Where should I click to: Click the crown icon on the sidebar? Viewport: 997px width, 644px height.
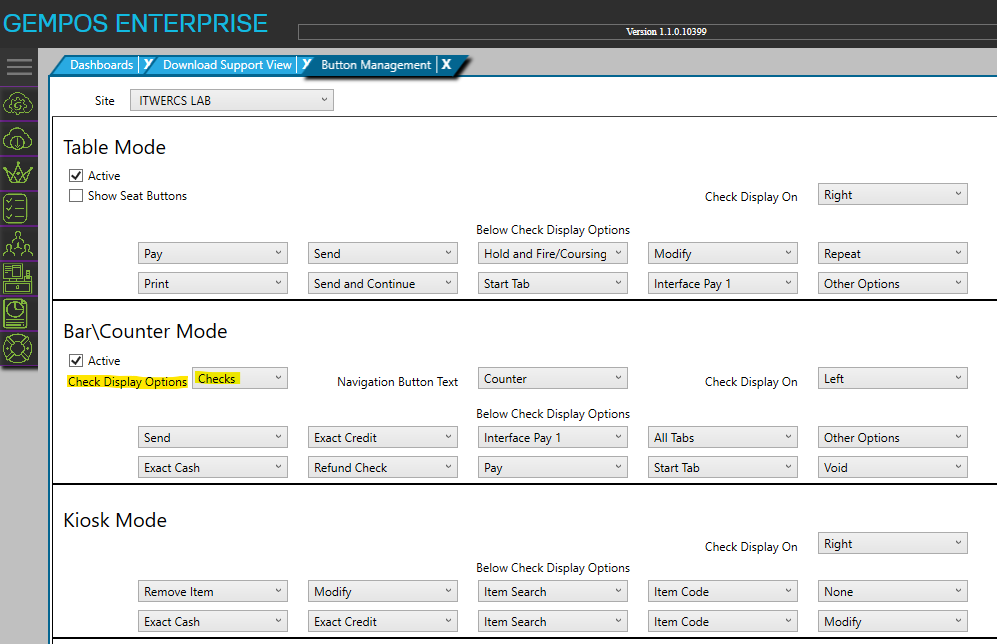tap(20, 172)
